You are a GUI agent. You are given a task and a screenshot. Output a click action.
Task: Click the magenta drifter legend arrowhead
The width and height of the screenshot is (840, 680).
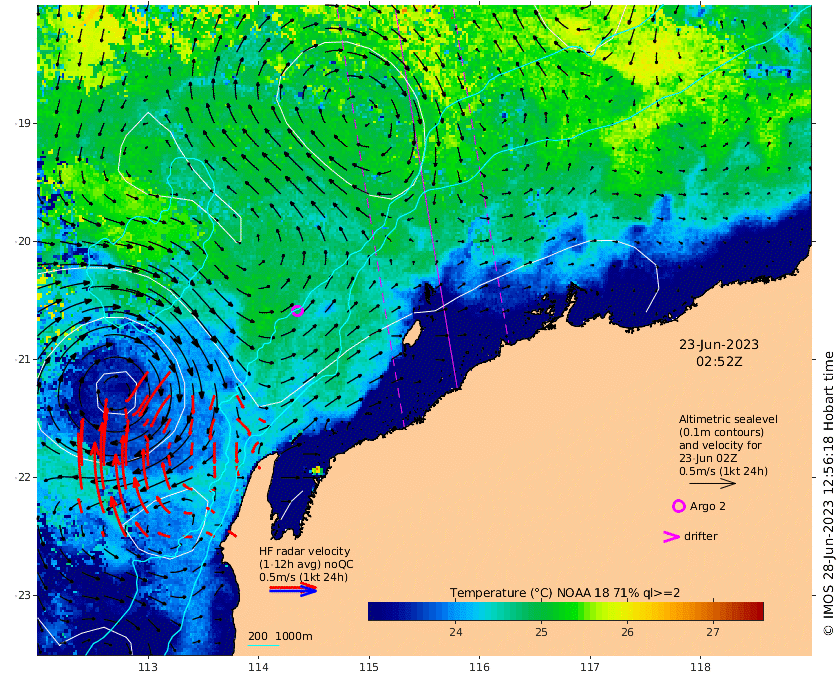click(671, 536)
